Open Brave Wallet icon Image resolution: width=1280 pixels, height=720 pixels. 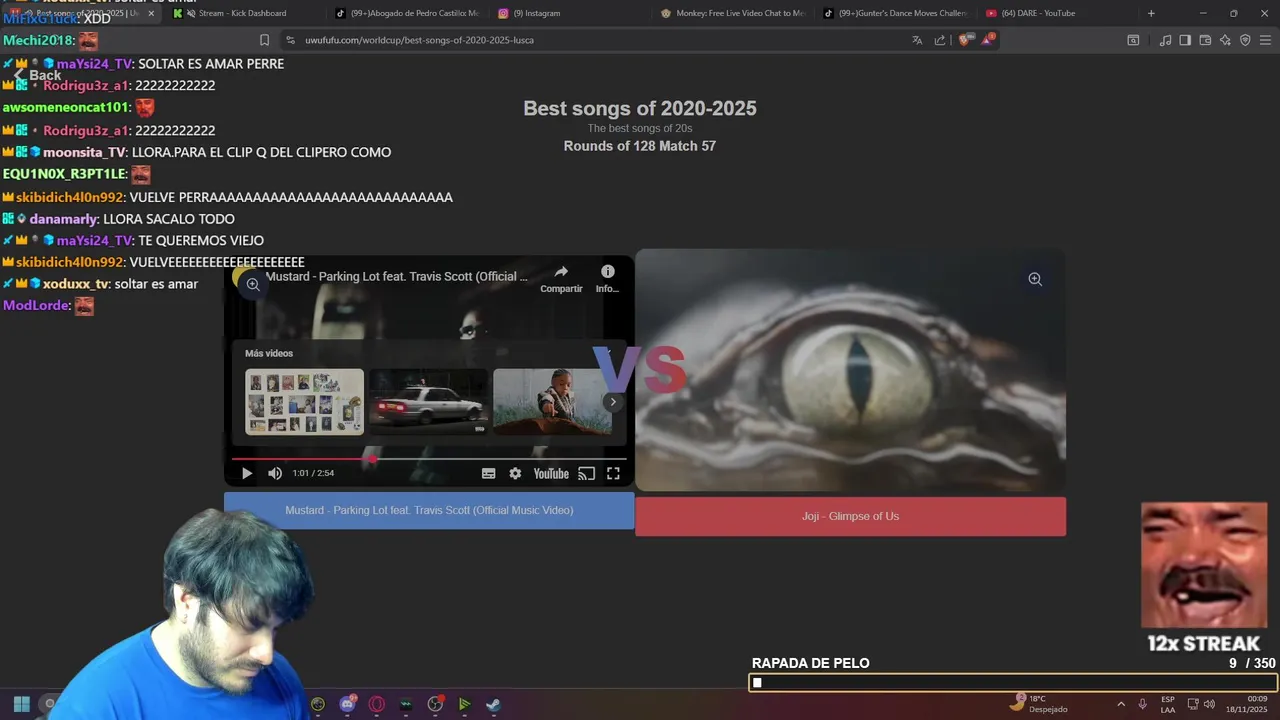(1205, 40)
